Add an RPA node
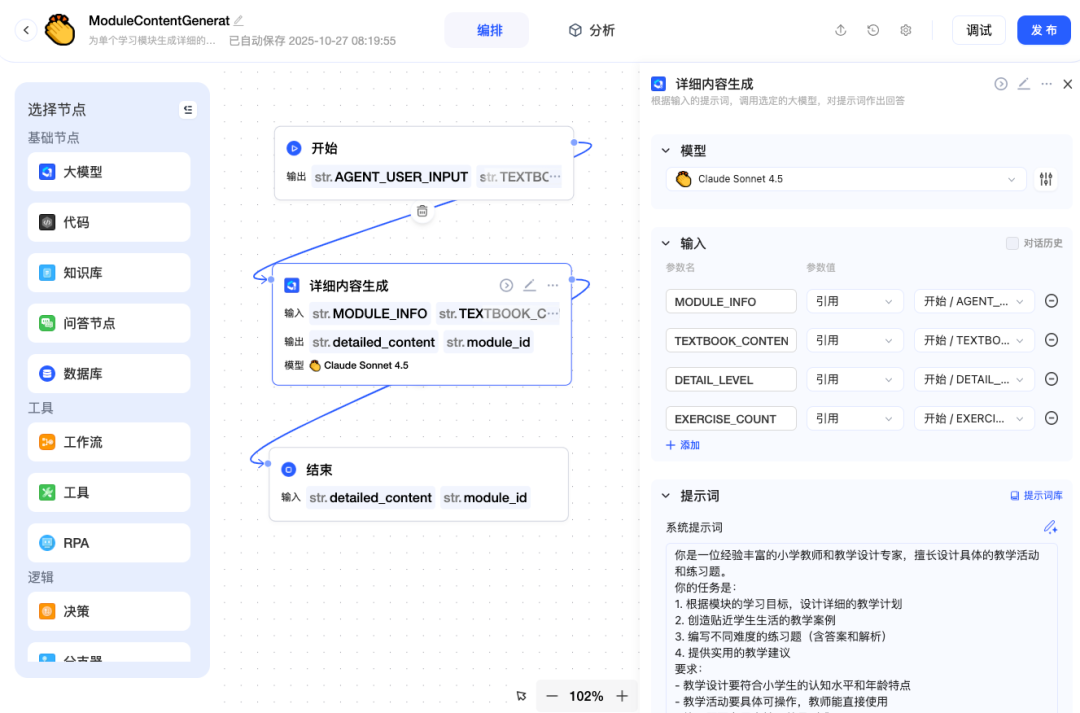The width and height of the screenshot is (1080, 713). pos(109,542)
